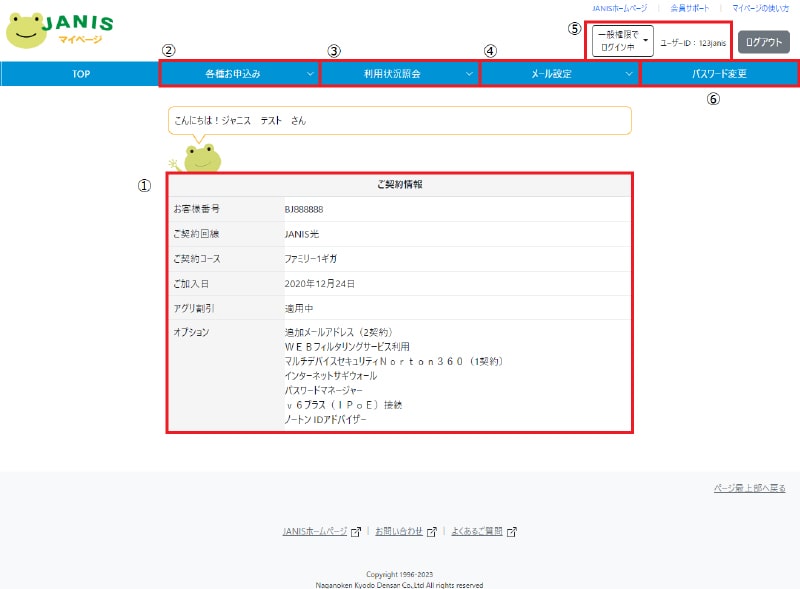Screen dimensions: 800x589
Task: Open the footer JANISホームページ link
Action: point(314,532)
